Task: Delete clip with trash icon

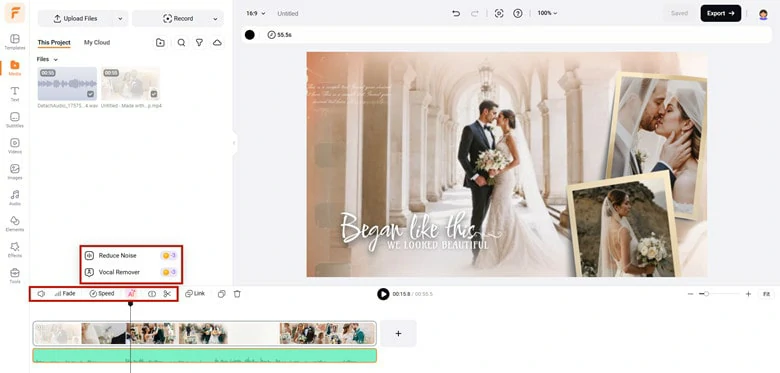Action: 237,294
